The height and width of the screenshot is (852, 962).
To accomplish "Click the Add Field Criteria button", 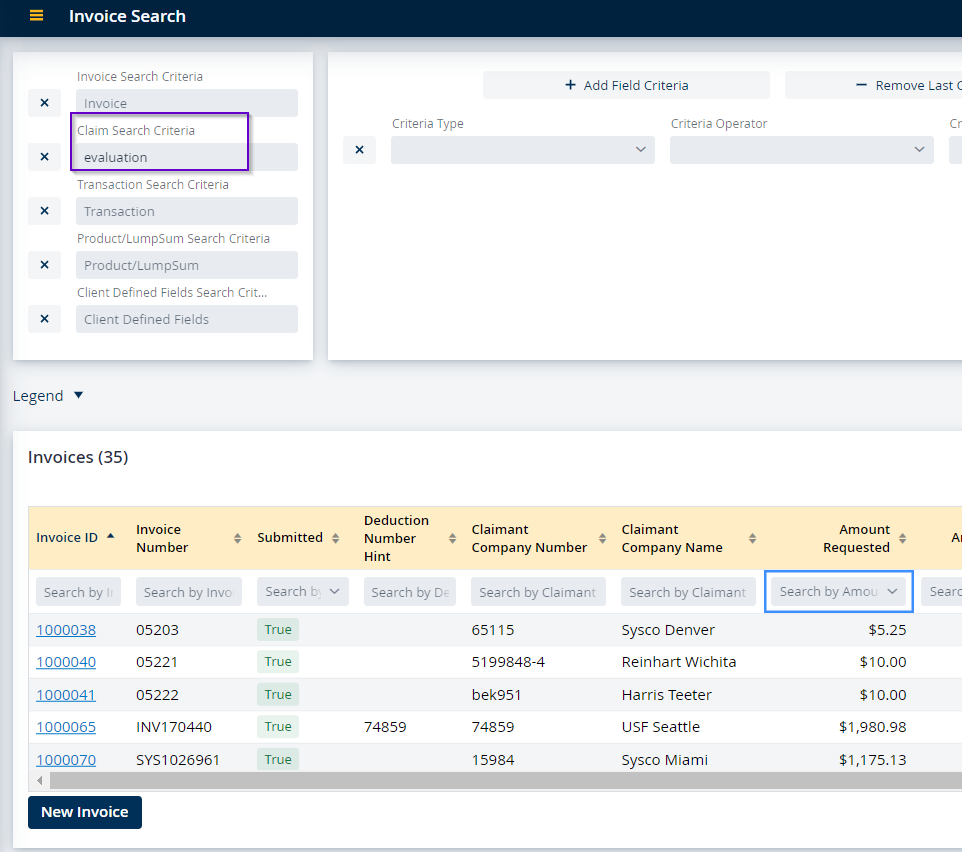I will coord(626,85).
